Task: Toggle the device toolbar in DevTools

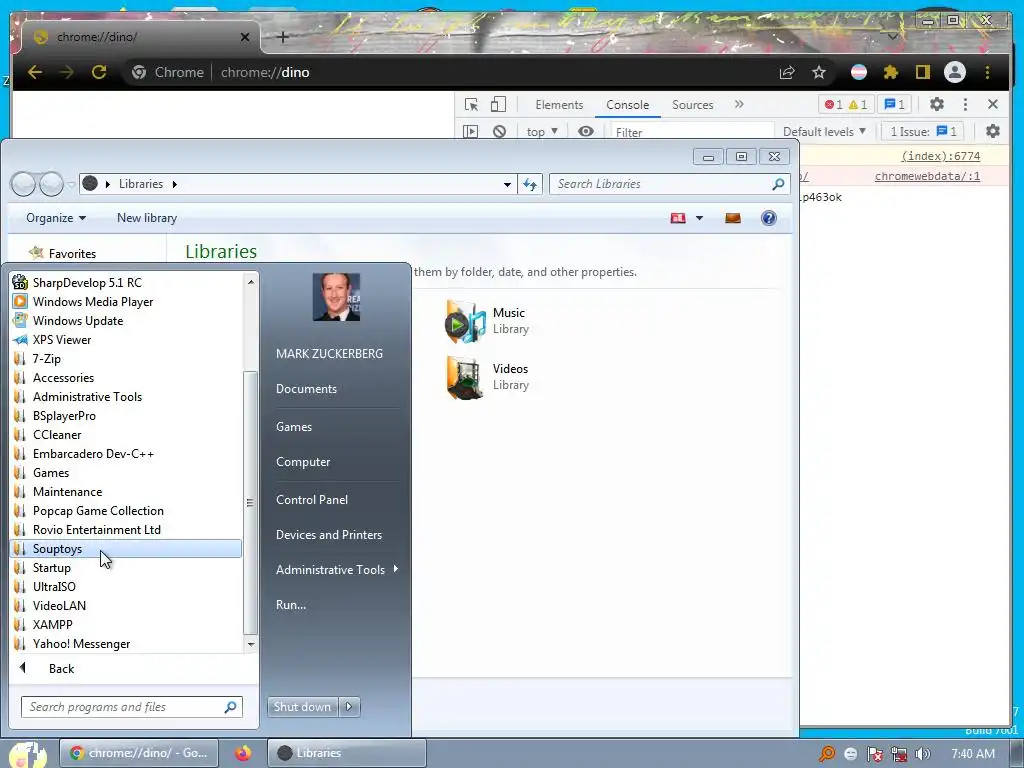Action: click(x=498, y=104)
